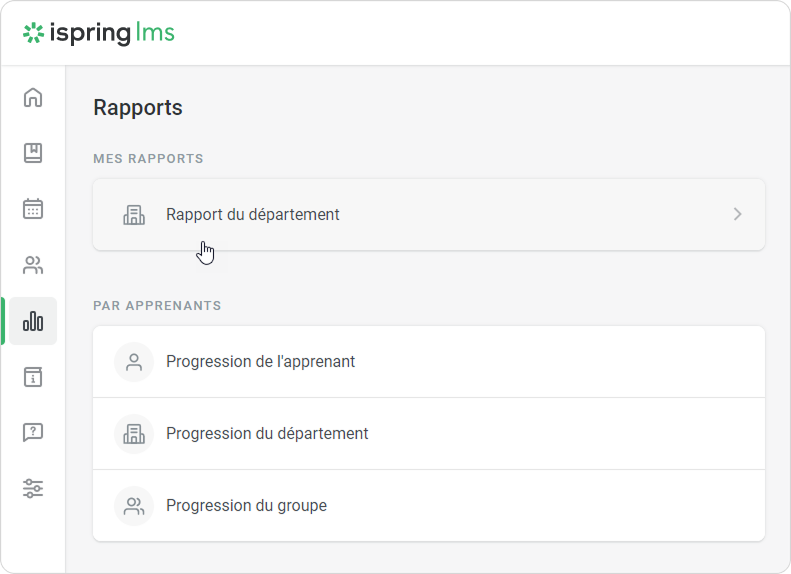Select the bar chart reports icon in sidebar
The height and width of the screenshot is (574, 791).
[x=33, y=321]
